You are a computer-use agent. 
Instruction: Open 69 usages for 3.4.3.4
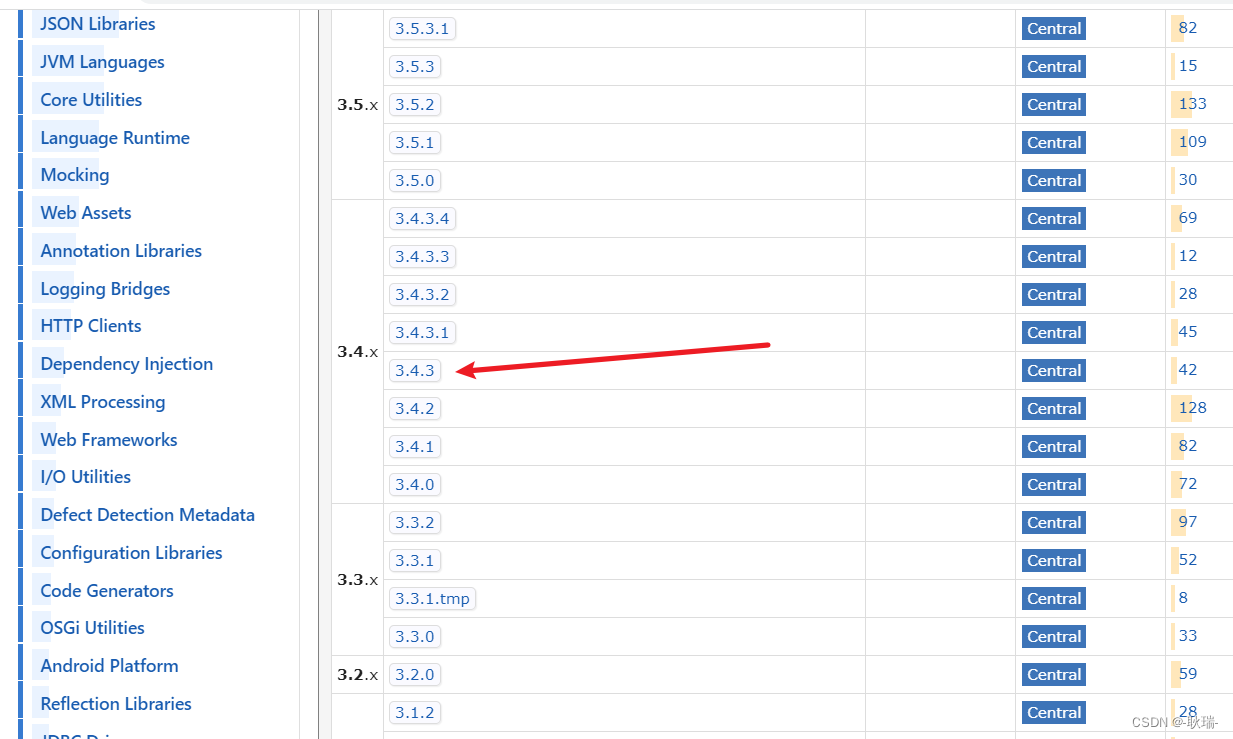pyautogui.click(x=1188, y=218)
